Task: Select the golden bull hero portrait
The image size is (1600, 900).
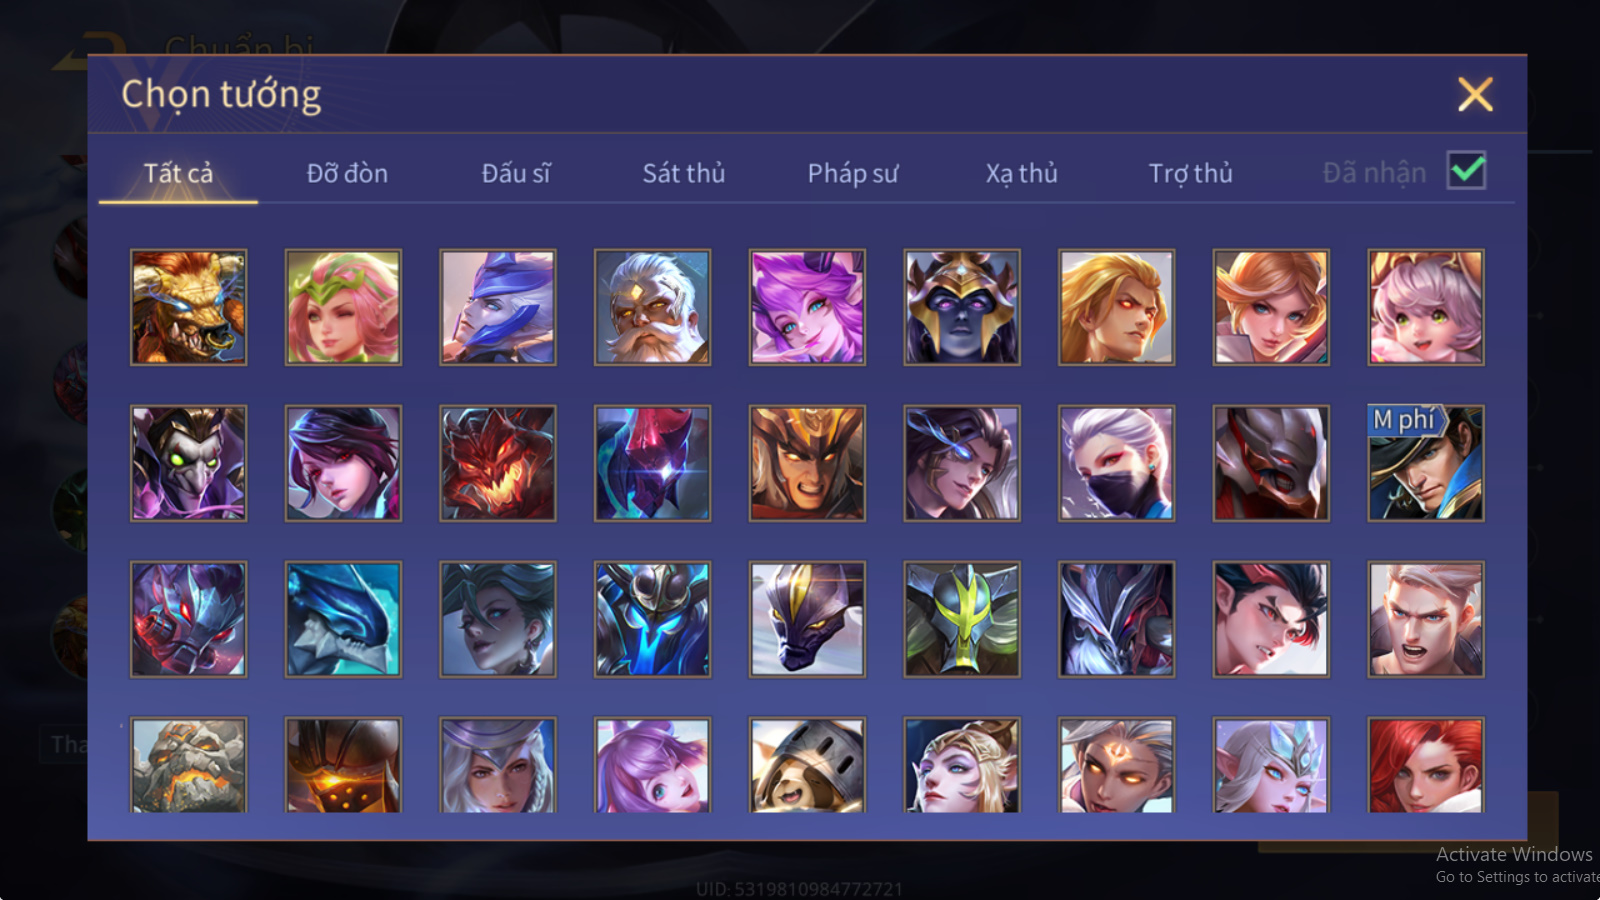Action: [188, 307]
